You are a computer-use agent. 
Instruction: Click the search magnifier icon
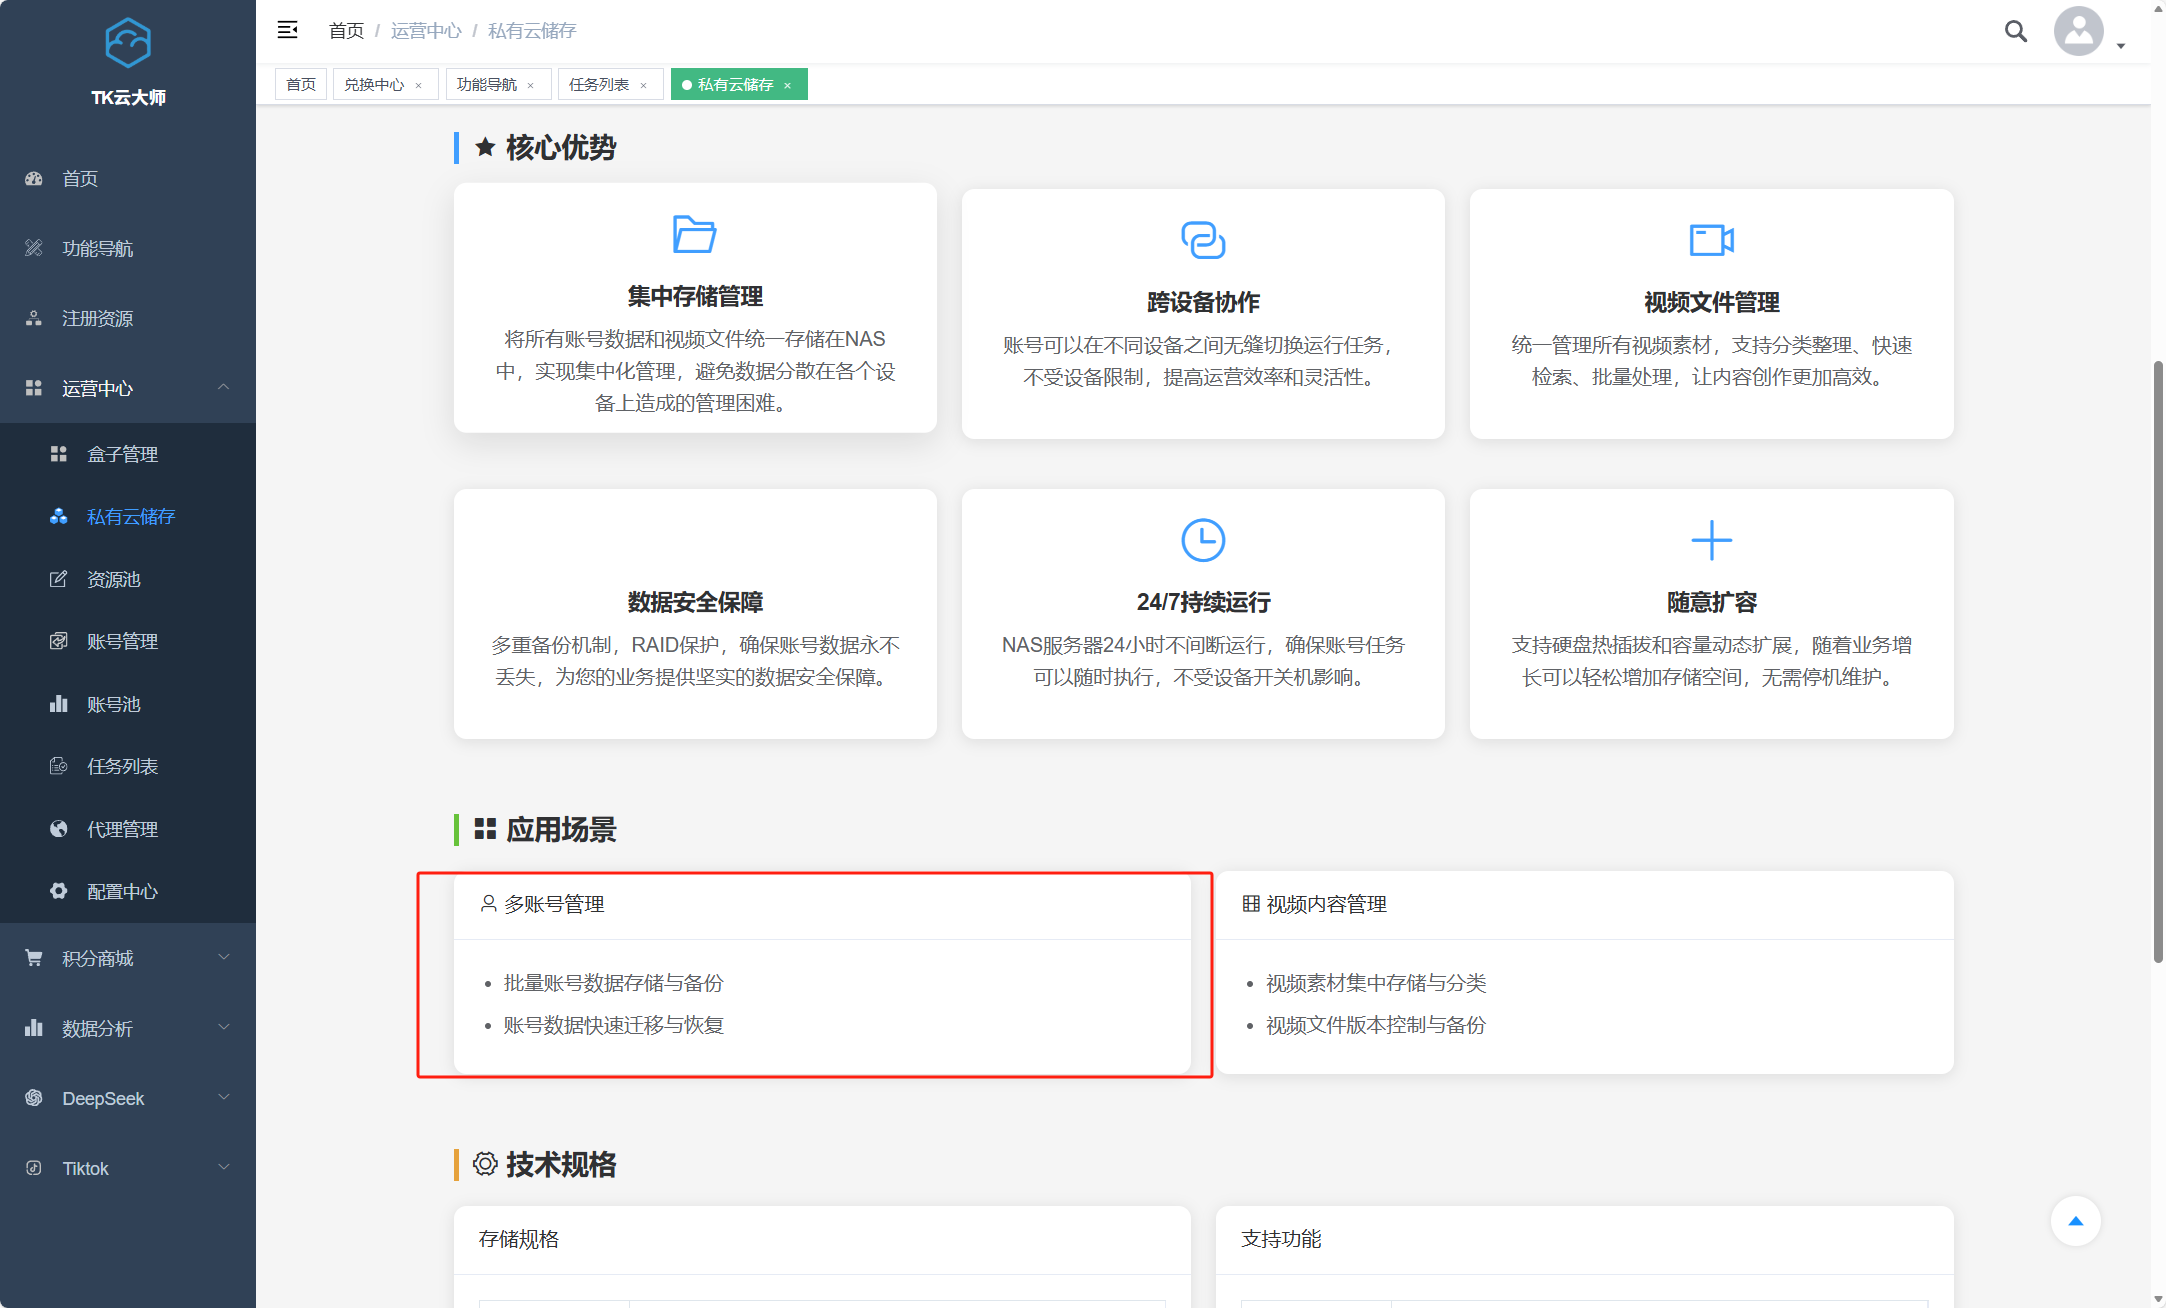(x=2014, y=31)
